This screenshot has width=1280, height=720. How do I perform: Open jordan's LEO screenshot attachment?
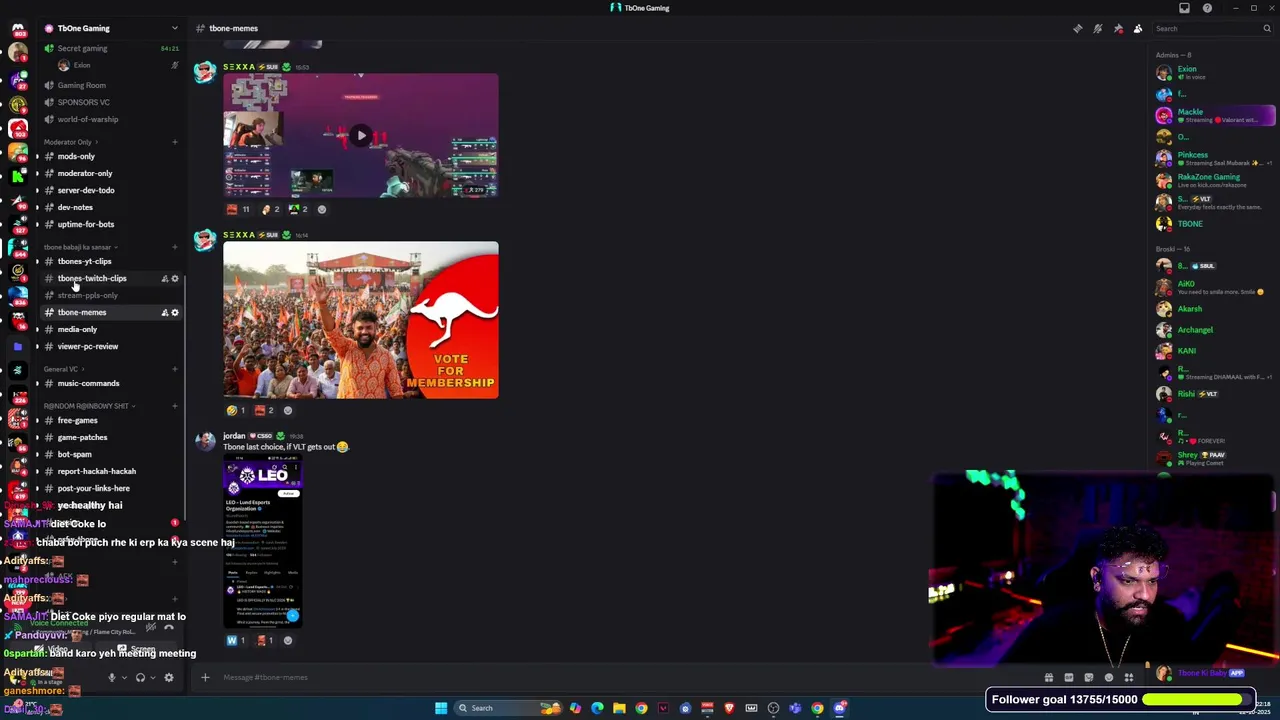tap(263, 542)
